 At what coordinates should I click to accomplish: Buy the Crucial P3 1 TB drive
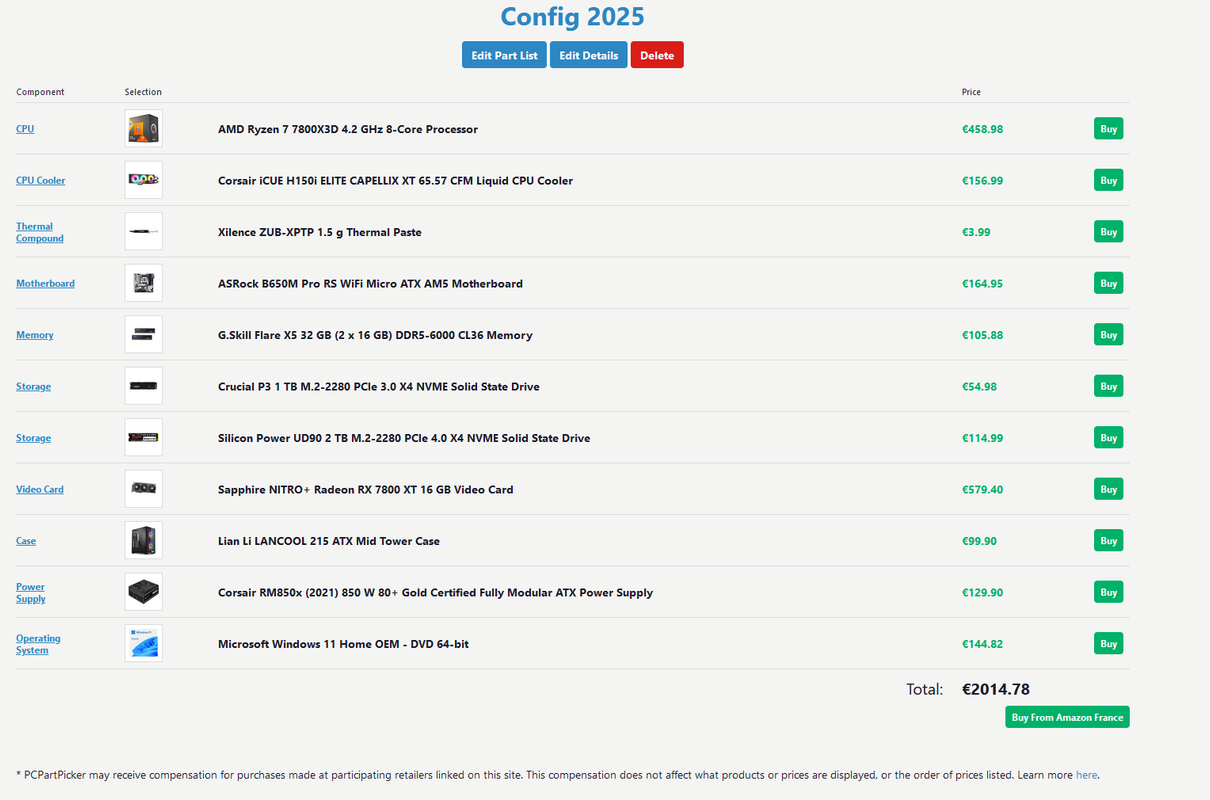coord(1108,386)
